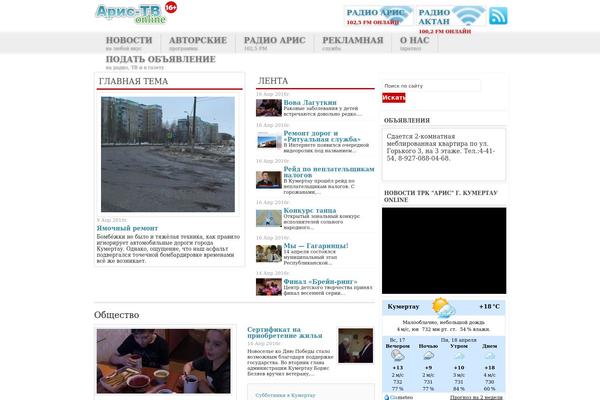Open the Авторские программы menu item

point(198,43)
